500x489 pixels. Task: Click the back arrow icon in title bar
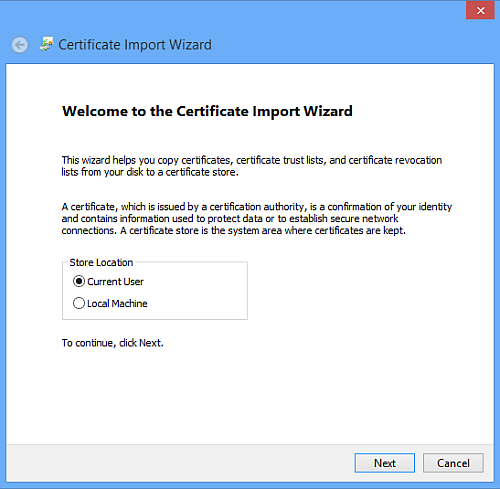20,45
